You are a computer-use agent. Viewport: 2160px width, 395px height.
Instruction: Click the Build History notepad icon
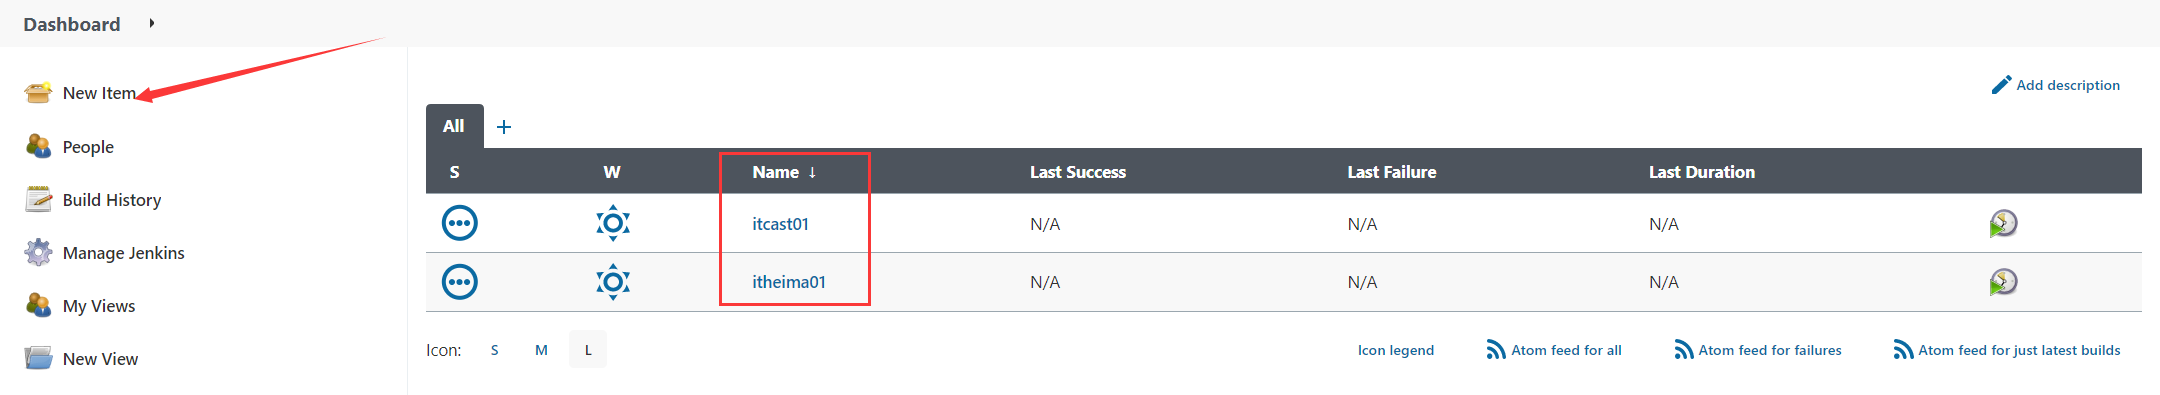(38, 199)
